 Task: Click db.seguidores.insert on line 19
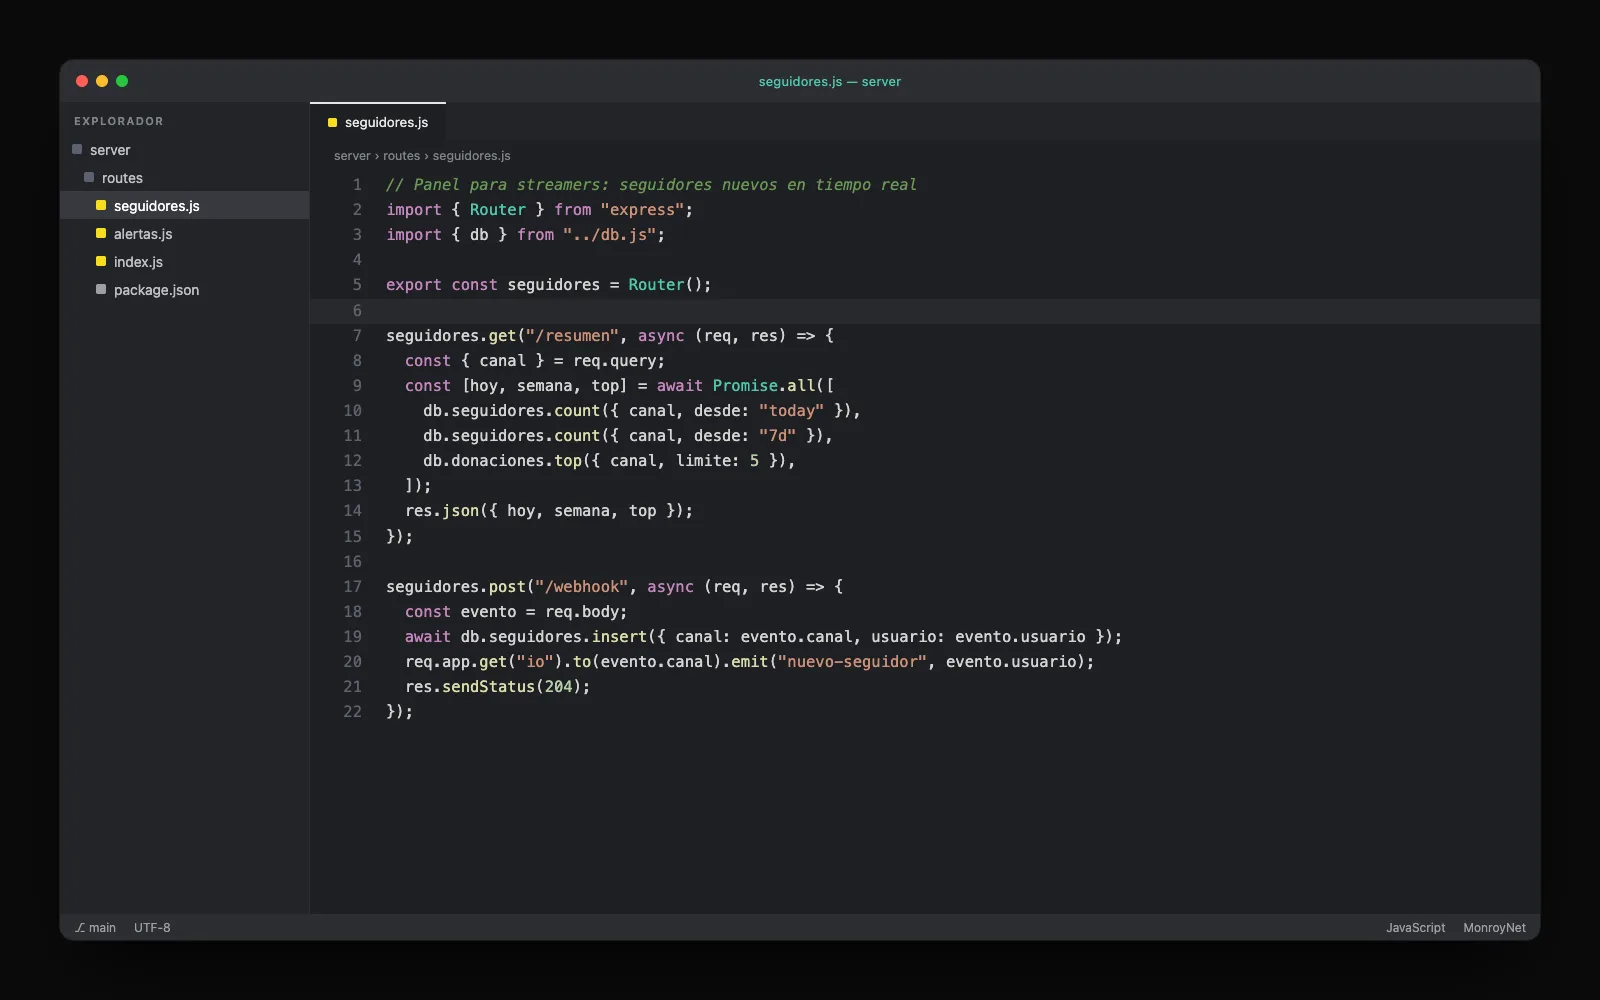pos(554,637)
